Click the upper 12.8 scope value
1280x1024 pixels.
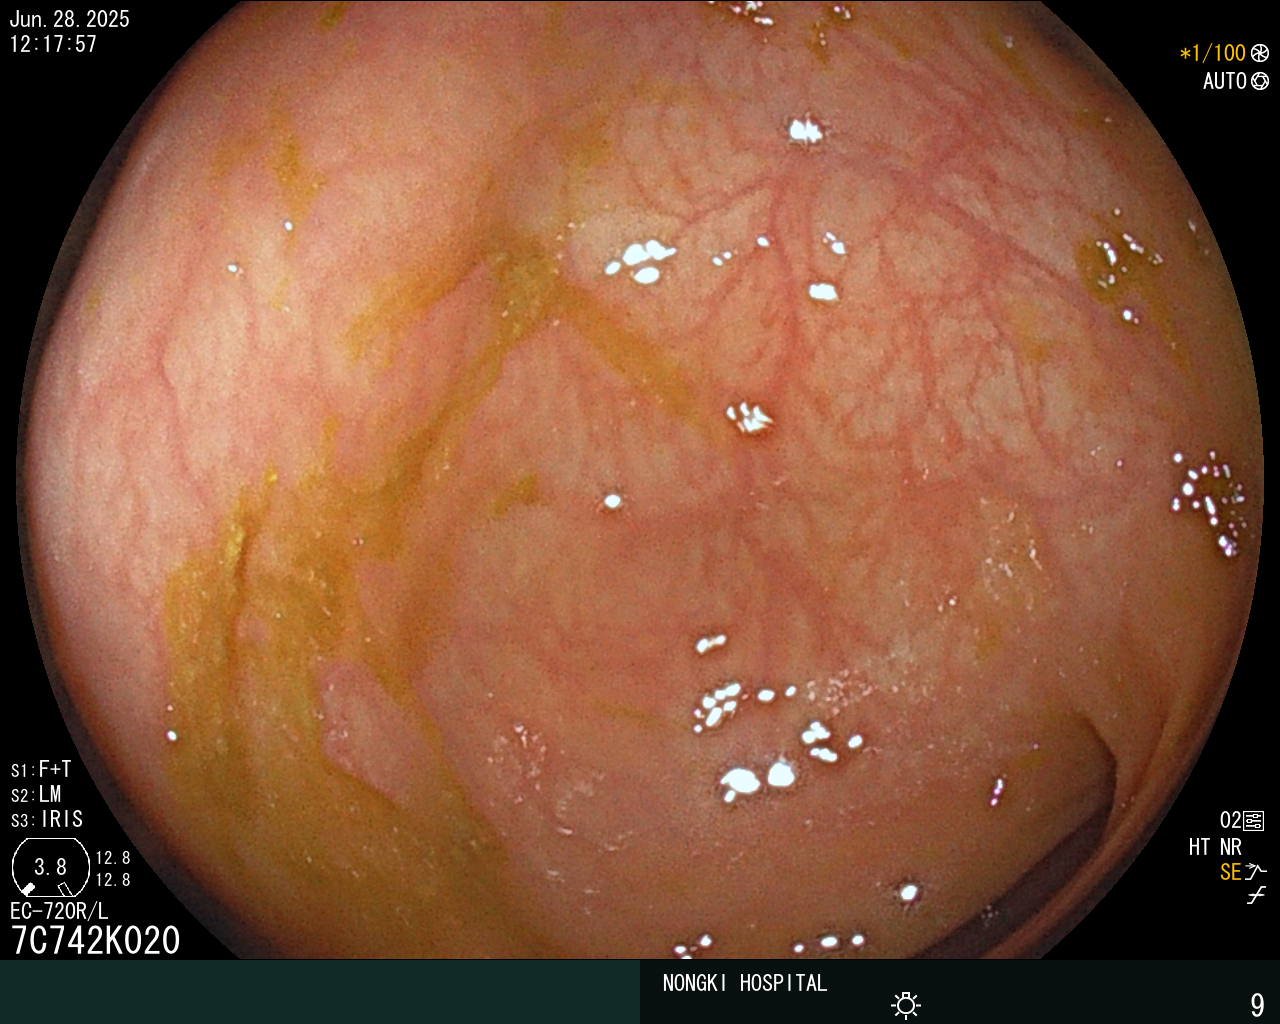pos(113,858)
